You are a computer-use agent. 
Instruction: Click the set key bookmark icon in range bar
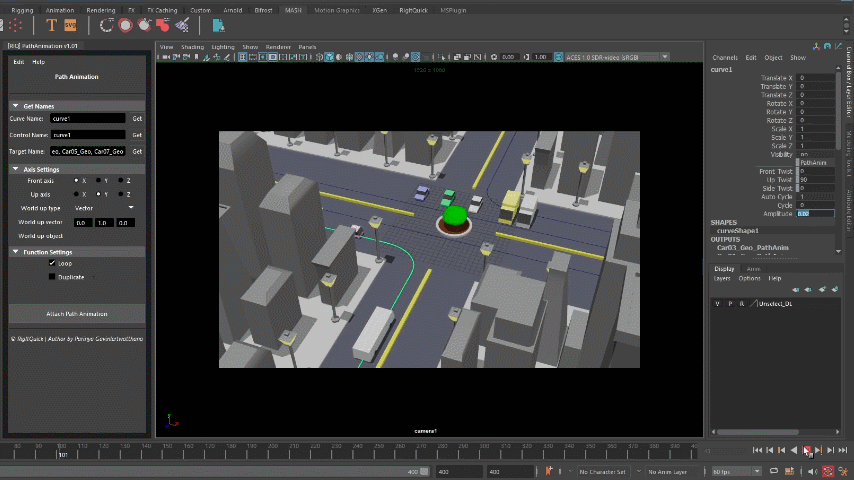tap(548, 471)
